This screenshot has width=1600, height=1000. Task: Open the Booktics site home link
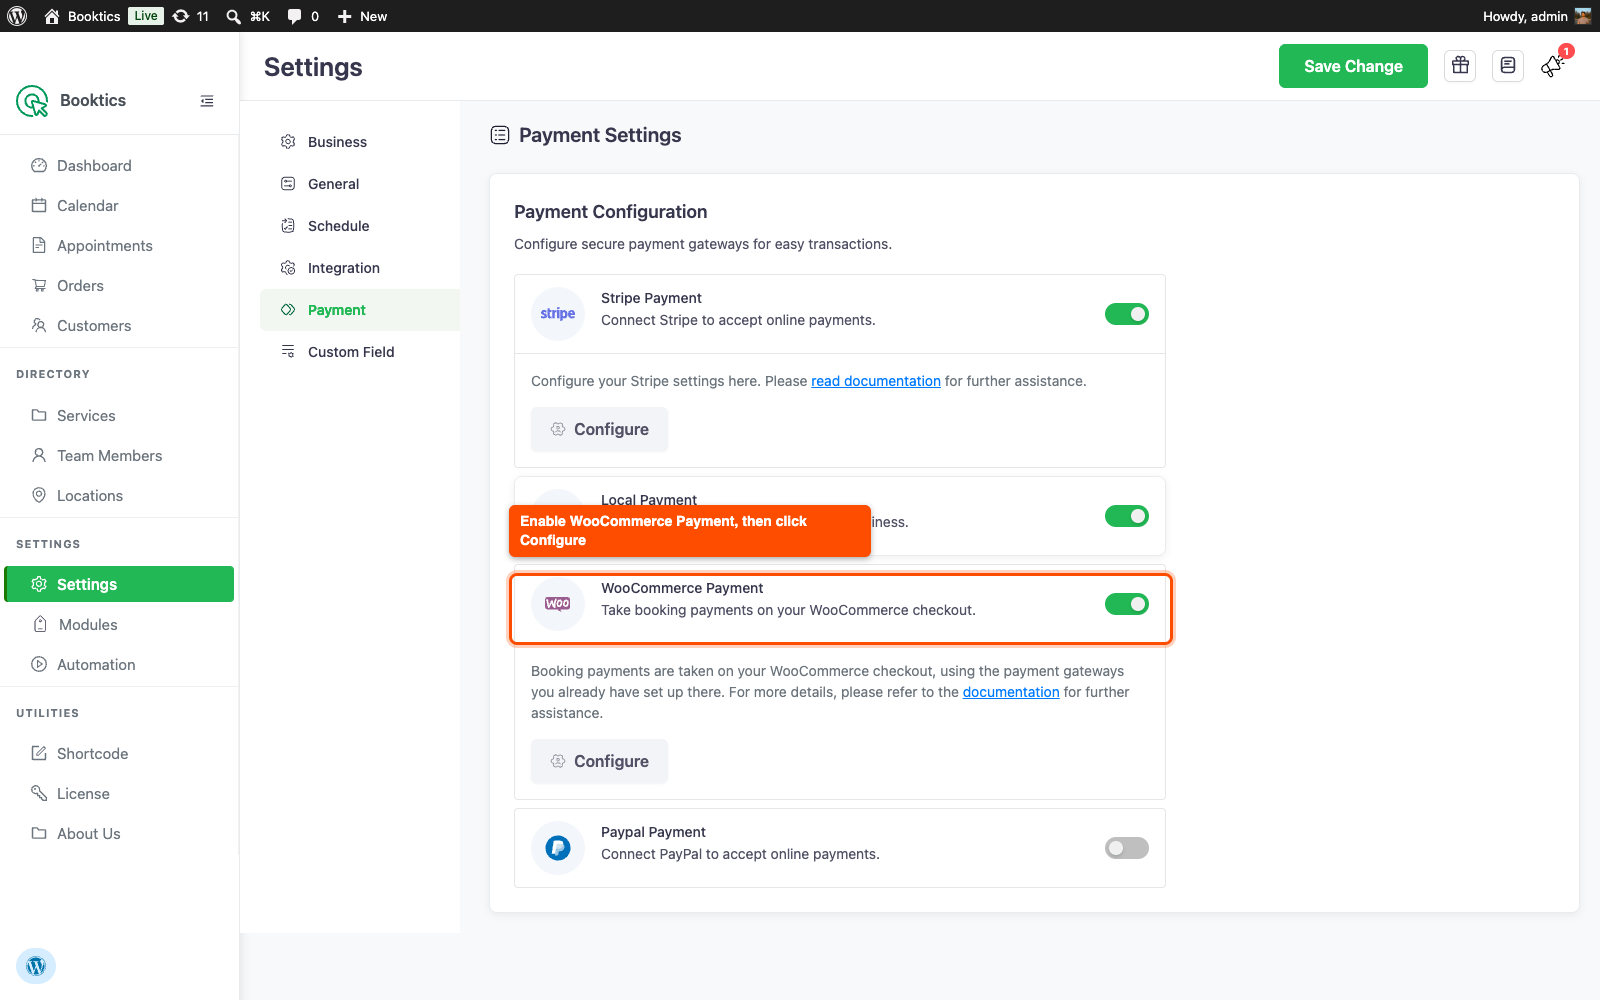point(82,16)
